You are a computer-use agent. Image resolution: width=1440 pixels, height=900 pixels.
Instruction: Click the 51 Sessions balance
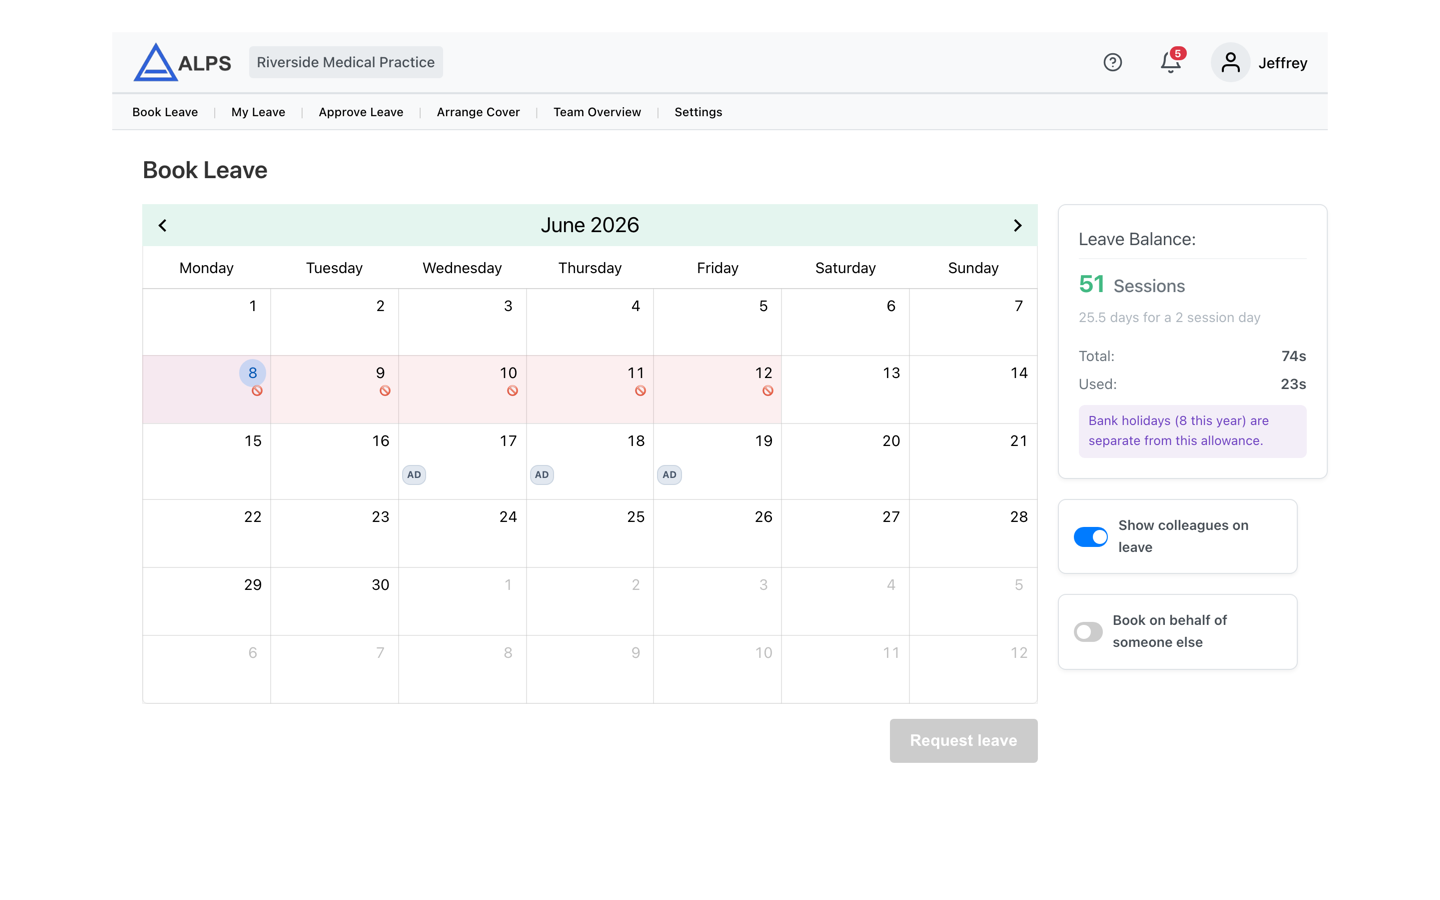point(1131,285)
